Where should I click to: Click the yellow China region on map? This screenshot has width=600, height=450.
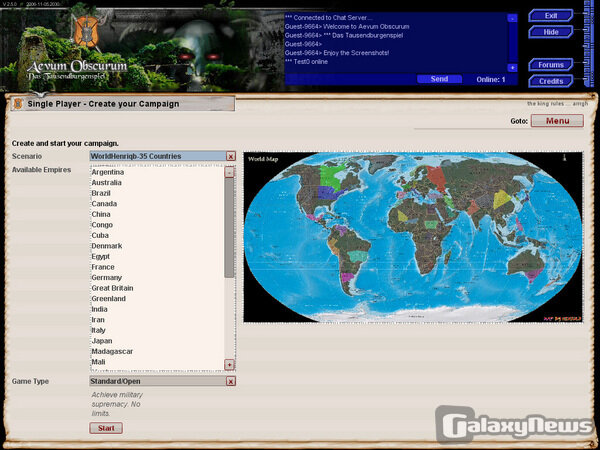(x=502, y=199)
